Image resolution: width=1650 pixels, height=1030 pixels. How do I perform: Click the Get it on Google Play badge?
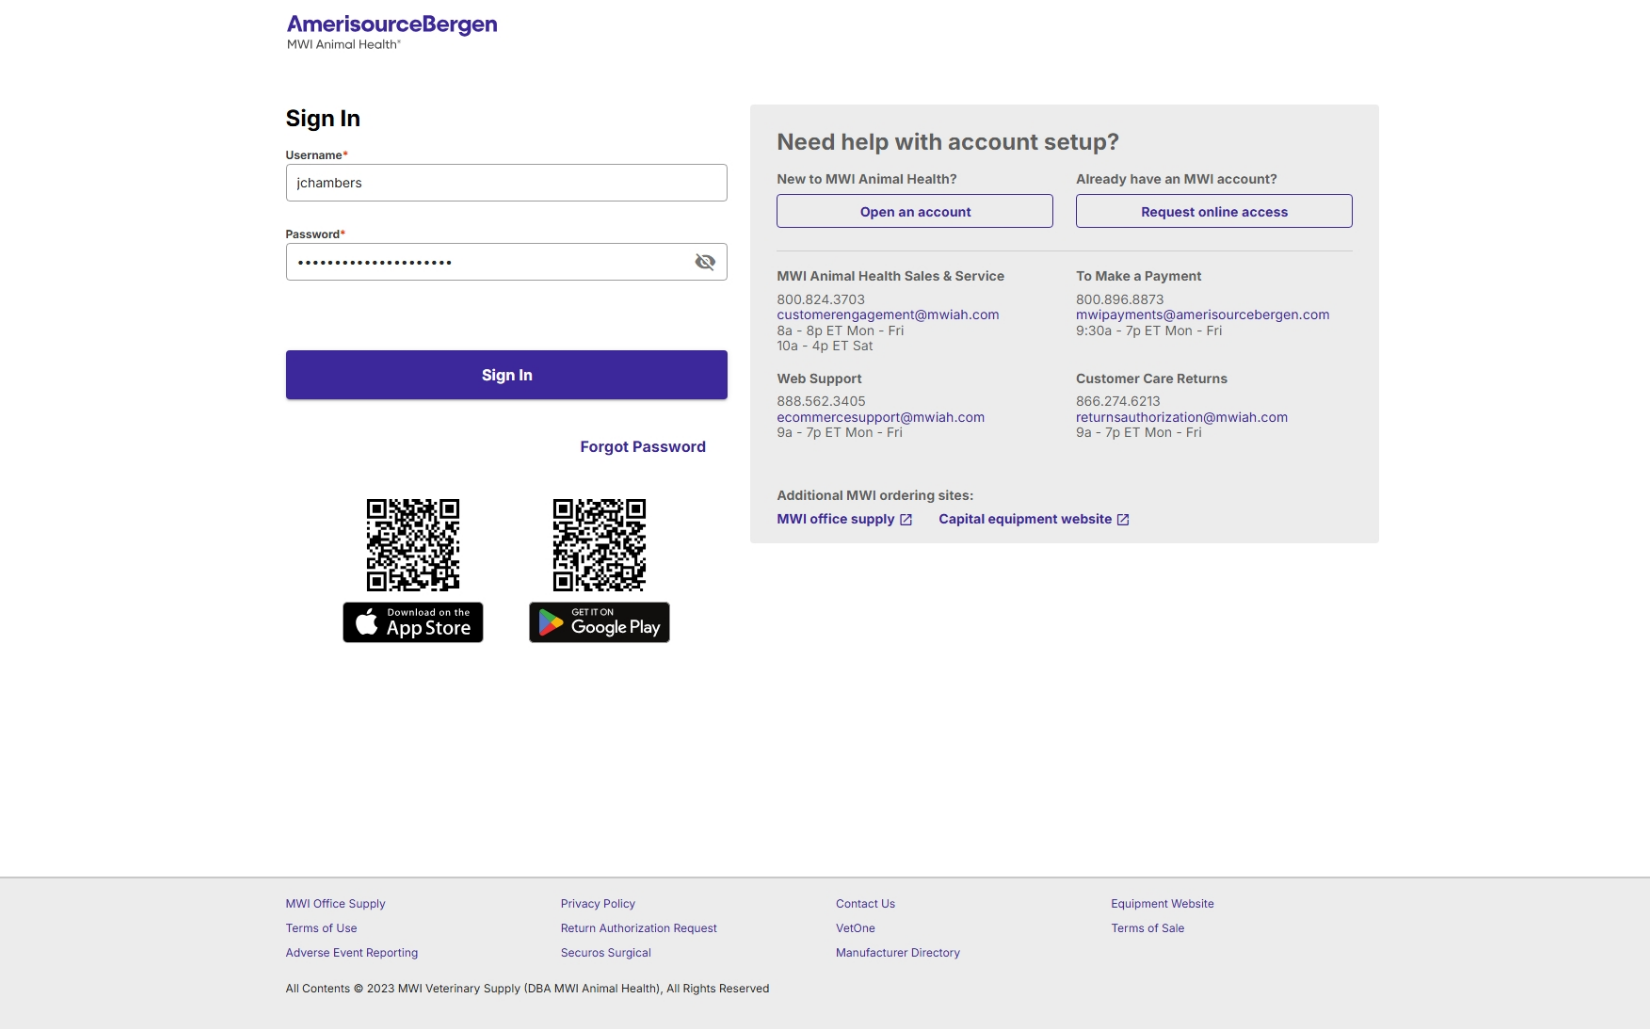(x=599, y=622)
